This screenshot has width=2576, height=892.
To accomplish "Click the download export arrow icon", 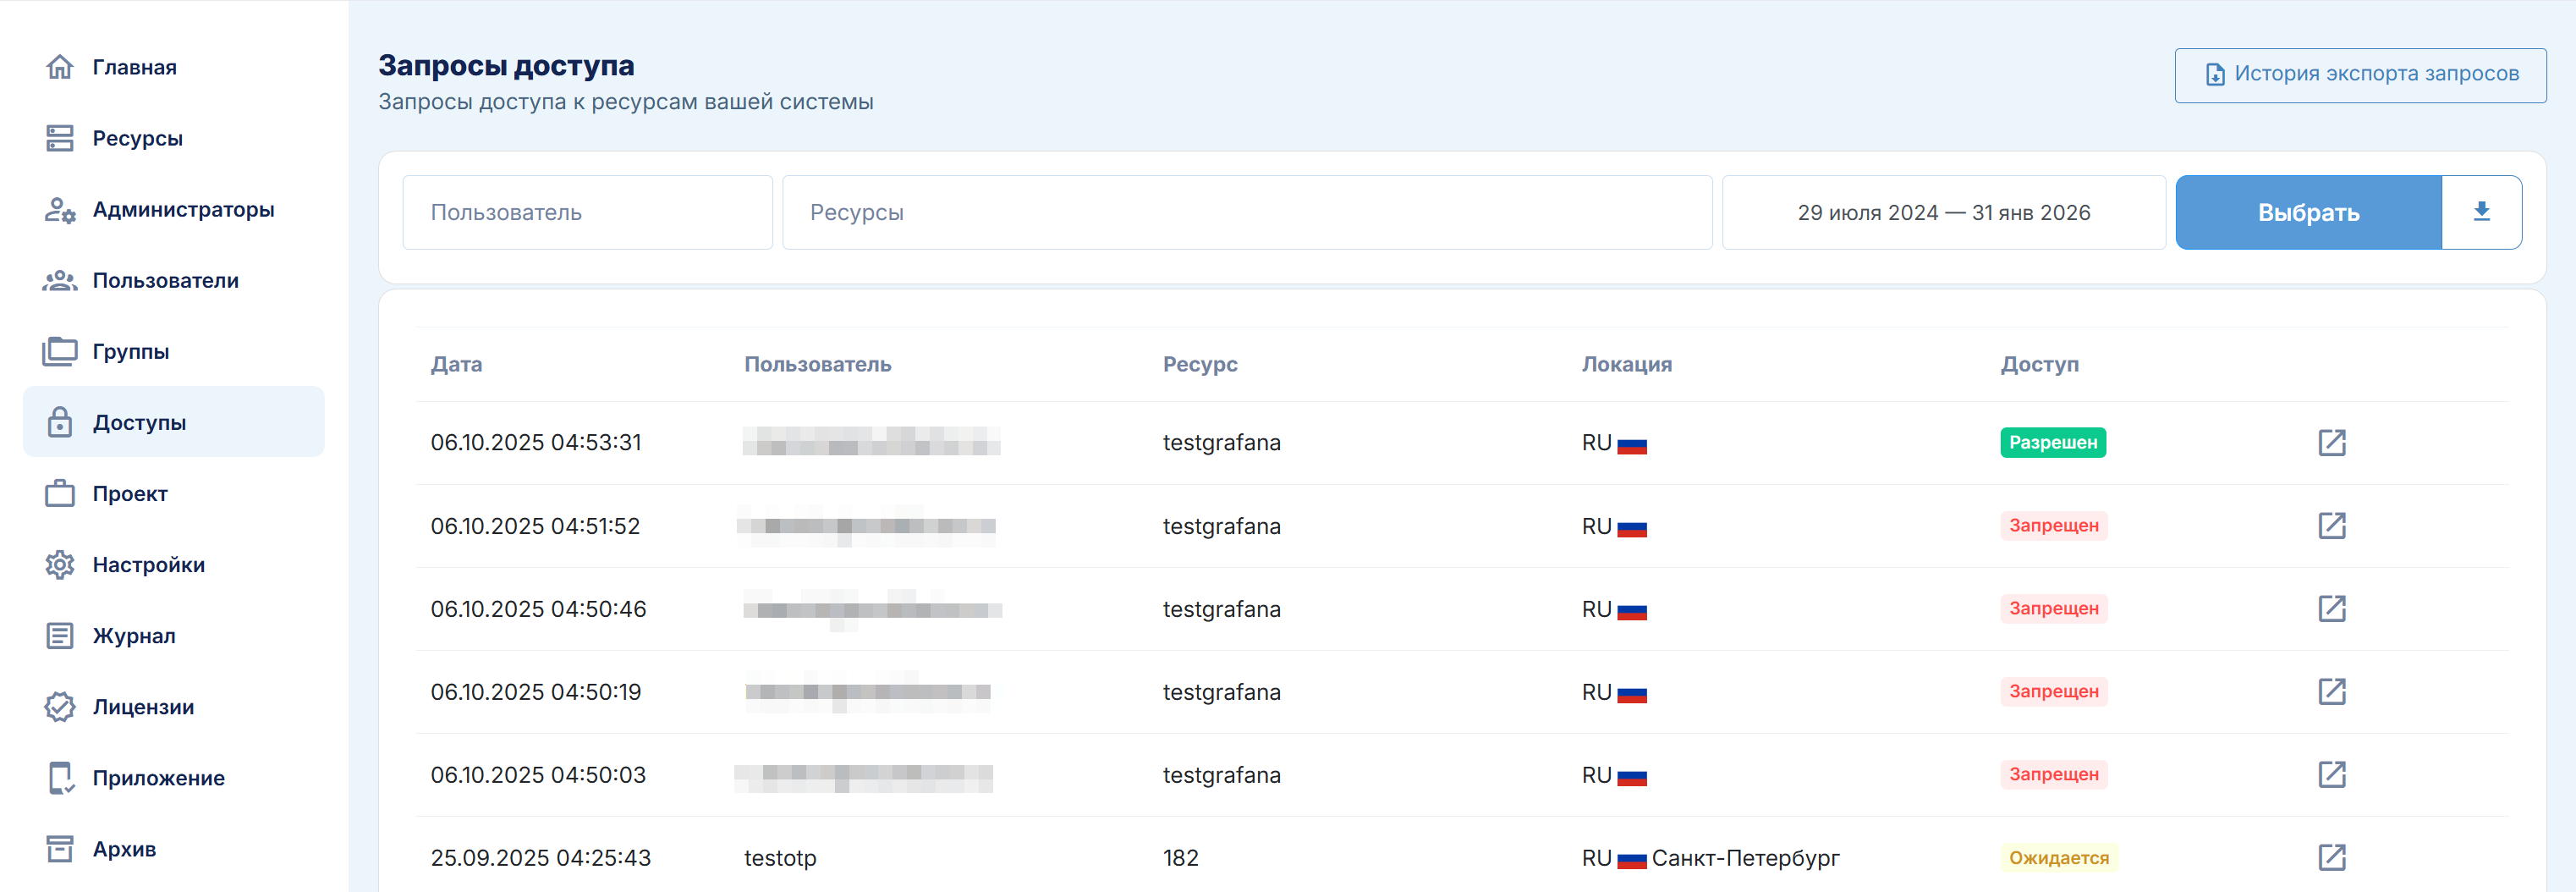I will point(2480,212).
